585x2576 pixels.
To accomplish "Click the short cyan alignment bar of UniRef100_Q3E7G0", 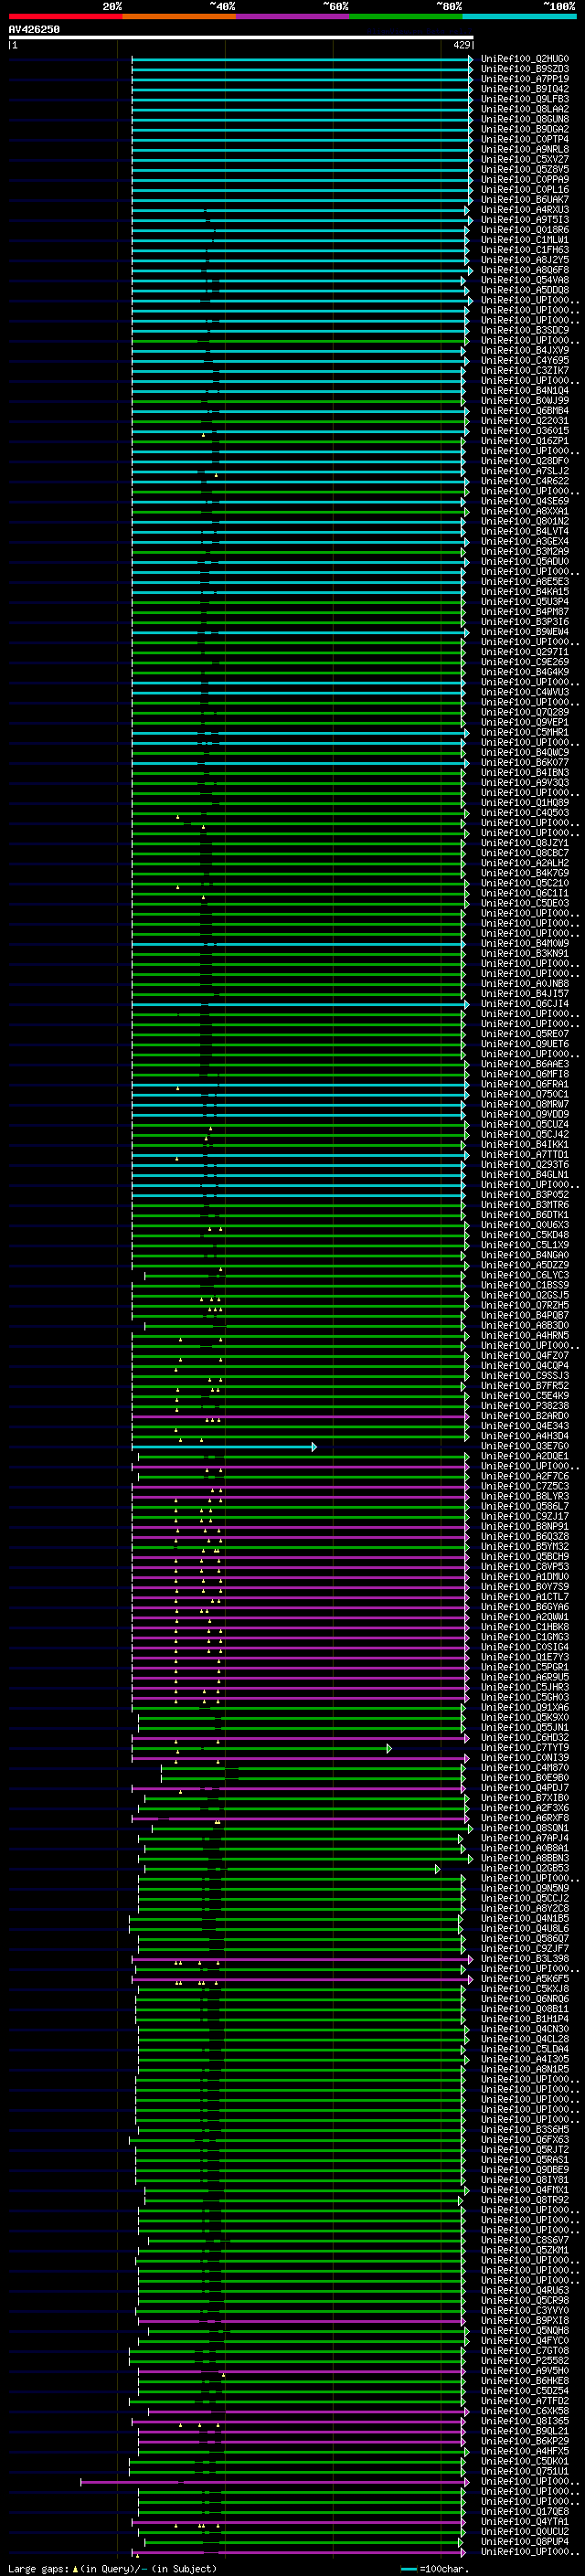I will click(224, 1446).
